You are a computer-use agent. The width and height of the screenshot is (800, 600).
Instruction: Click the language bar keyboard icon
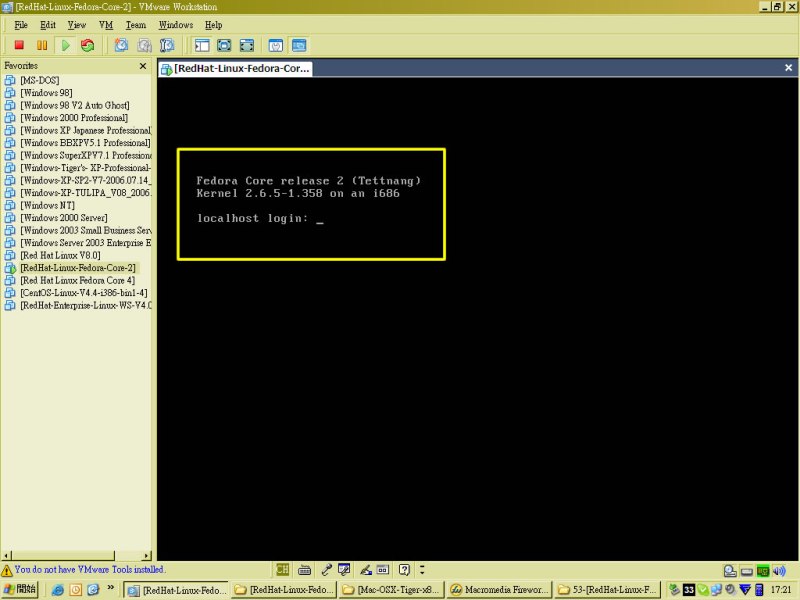coord(304,569)
